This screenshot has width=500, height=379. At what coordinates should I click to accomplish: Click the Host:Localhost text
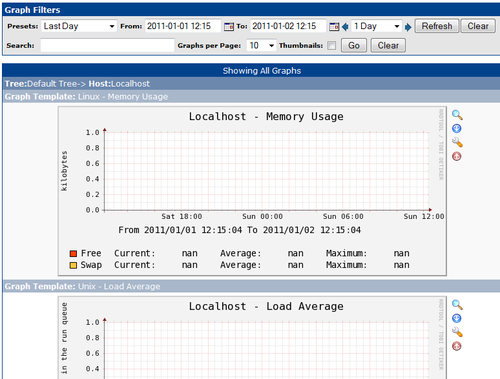tap(119, 84)
